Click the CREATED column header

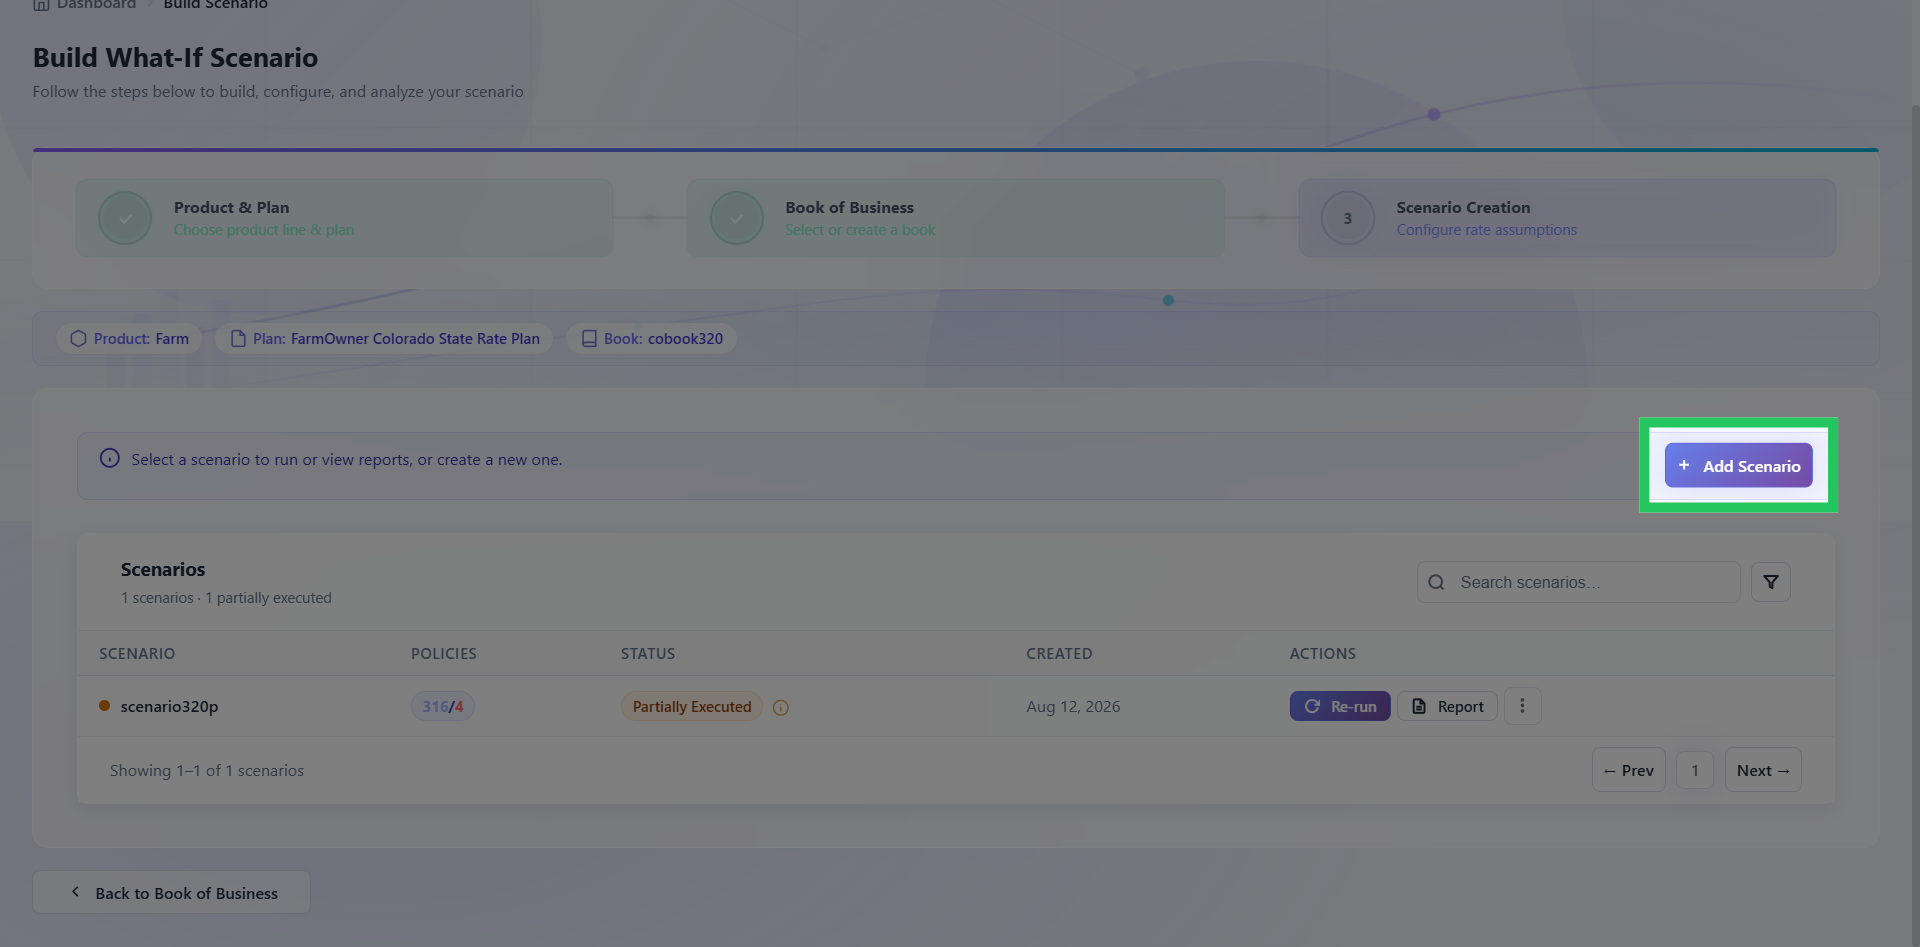point(1059,654)
